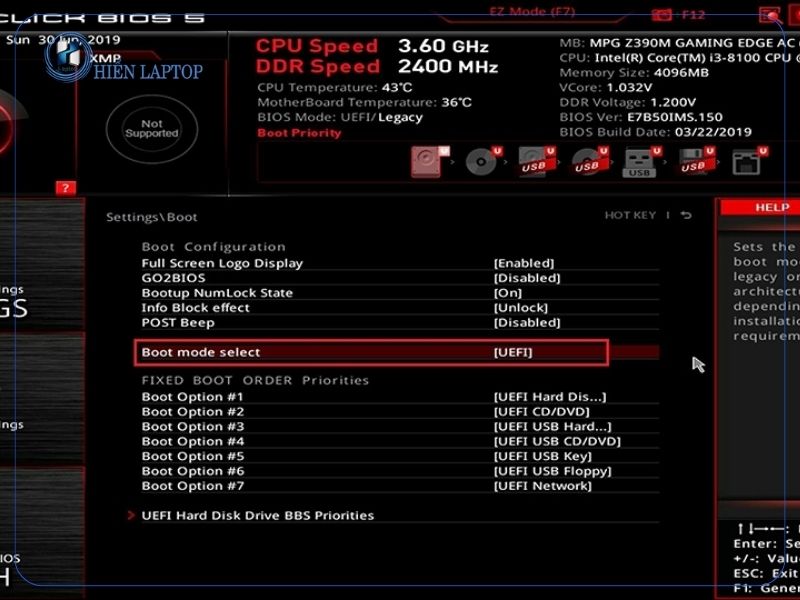Click the DDR Voltage 1.200V reading
The image size is (800, 600).
tap(628, 103)
